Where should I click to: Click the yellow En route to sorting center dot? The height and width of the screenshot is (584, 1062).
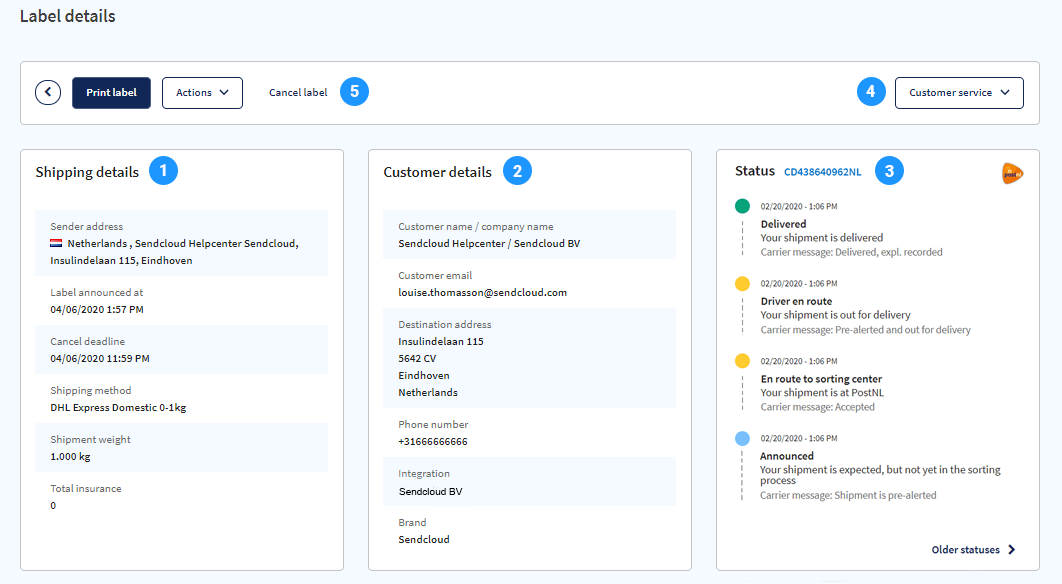point(742,361)
